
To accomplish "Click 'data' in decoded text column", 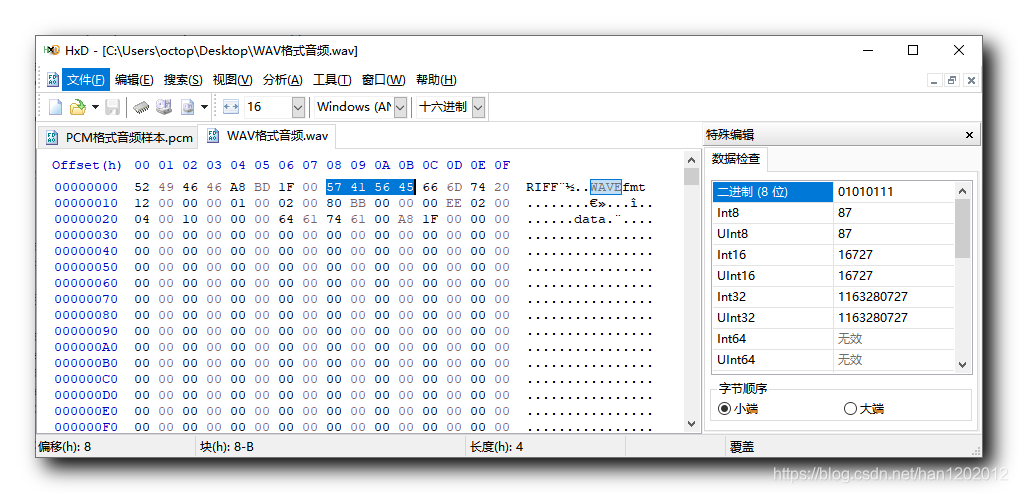I will point(590,220).
